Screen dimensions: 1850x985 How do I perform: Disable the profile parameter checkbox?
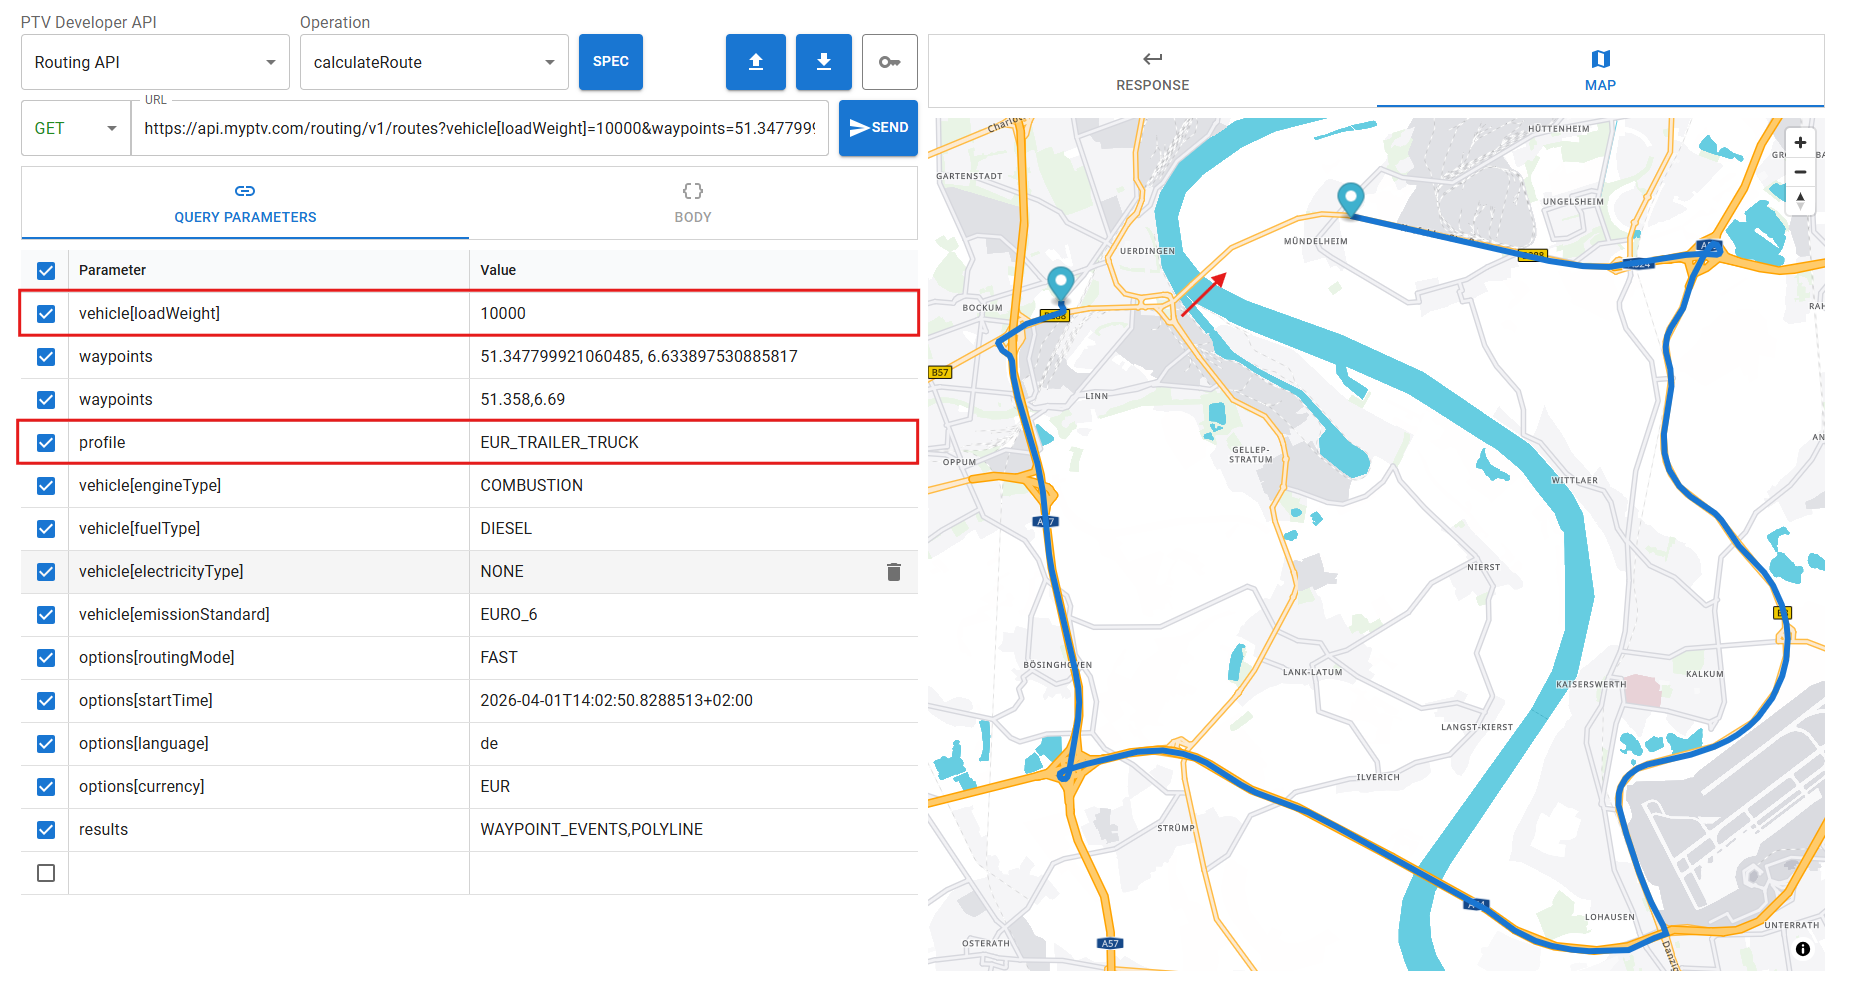pyautogui.click(x=46, y=443)
